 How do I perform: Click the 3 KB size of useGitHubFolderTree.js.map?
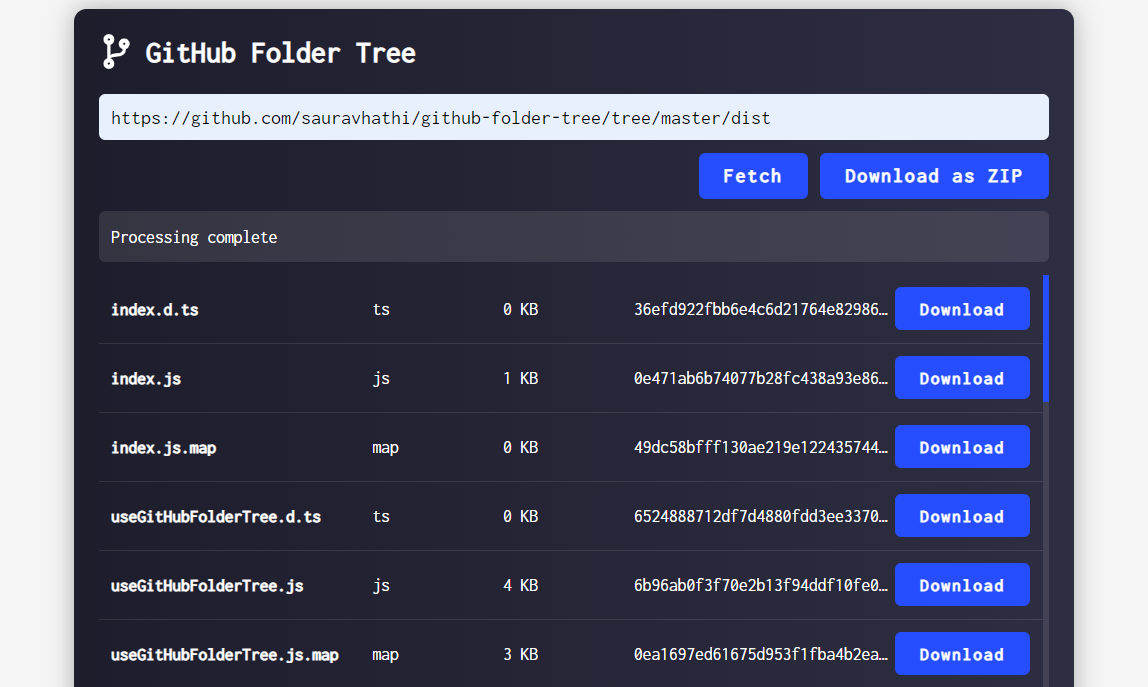point(521,654)
